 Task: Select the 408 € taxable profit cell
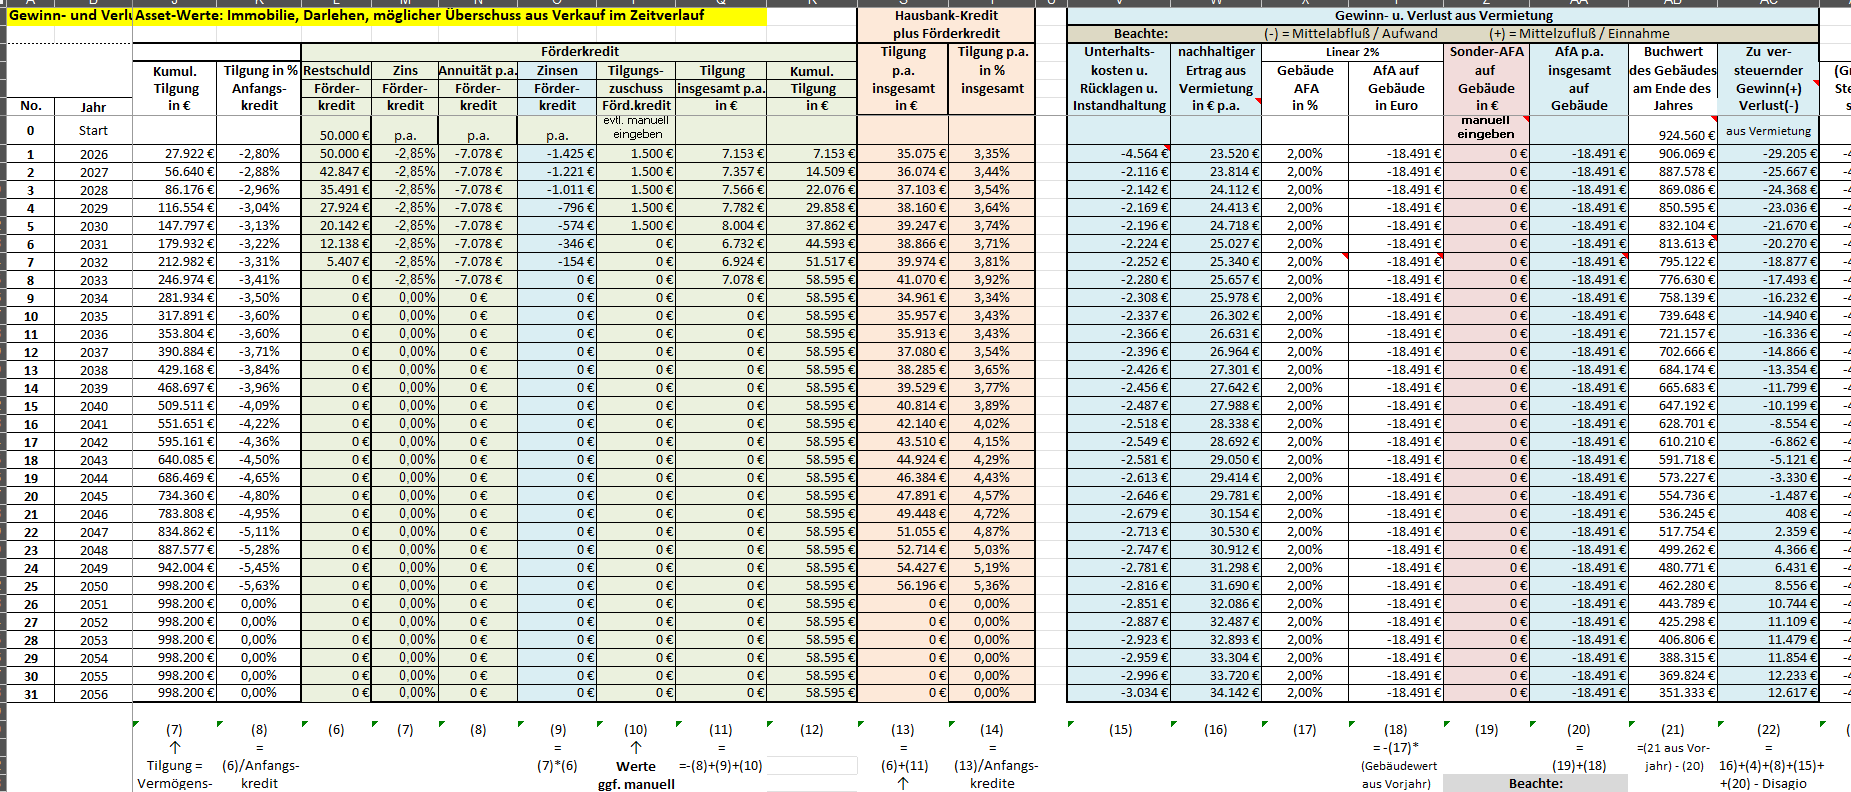(1768, 514)
